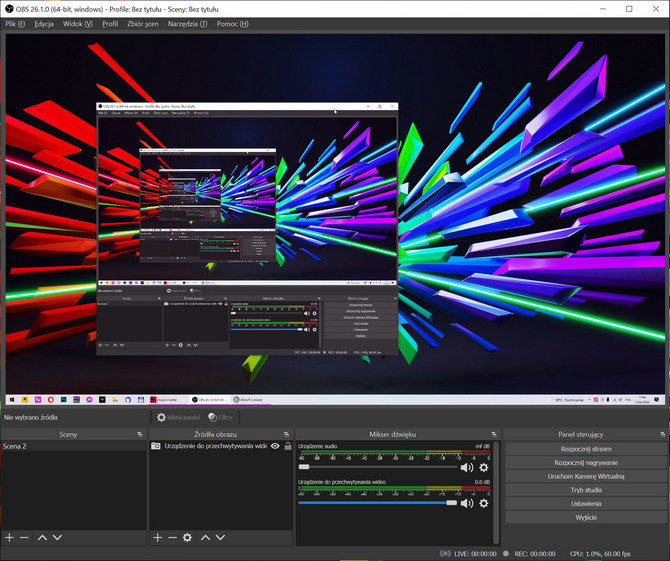Click the OBS logo in the title bar

[9, 9]
